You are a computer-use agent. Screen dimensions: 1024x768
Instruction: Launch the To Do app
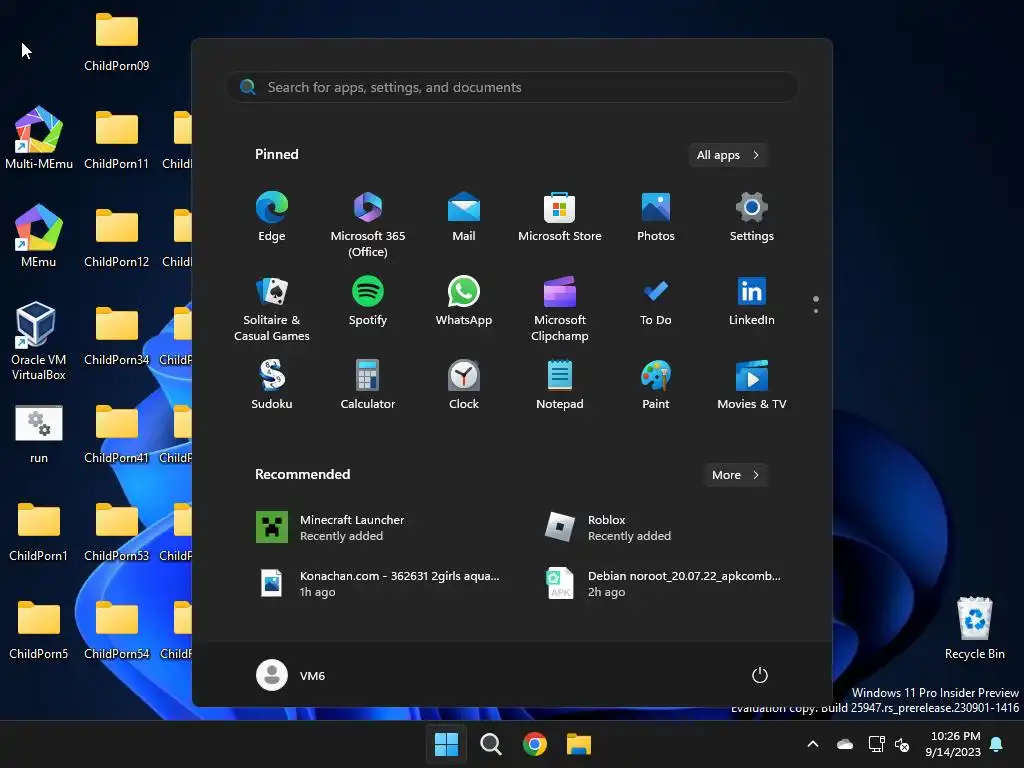tap(656, 301)
